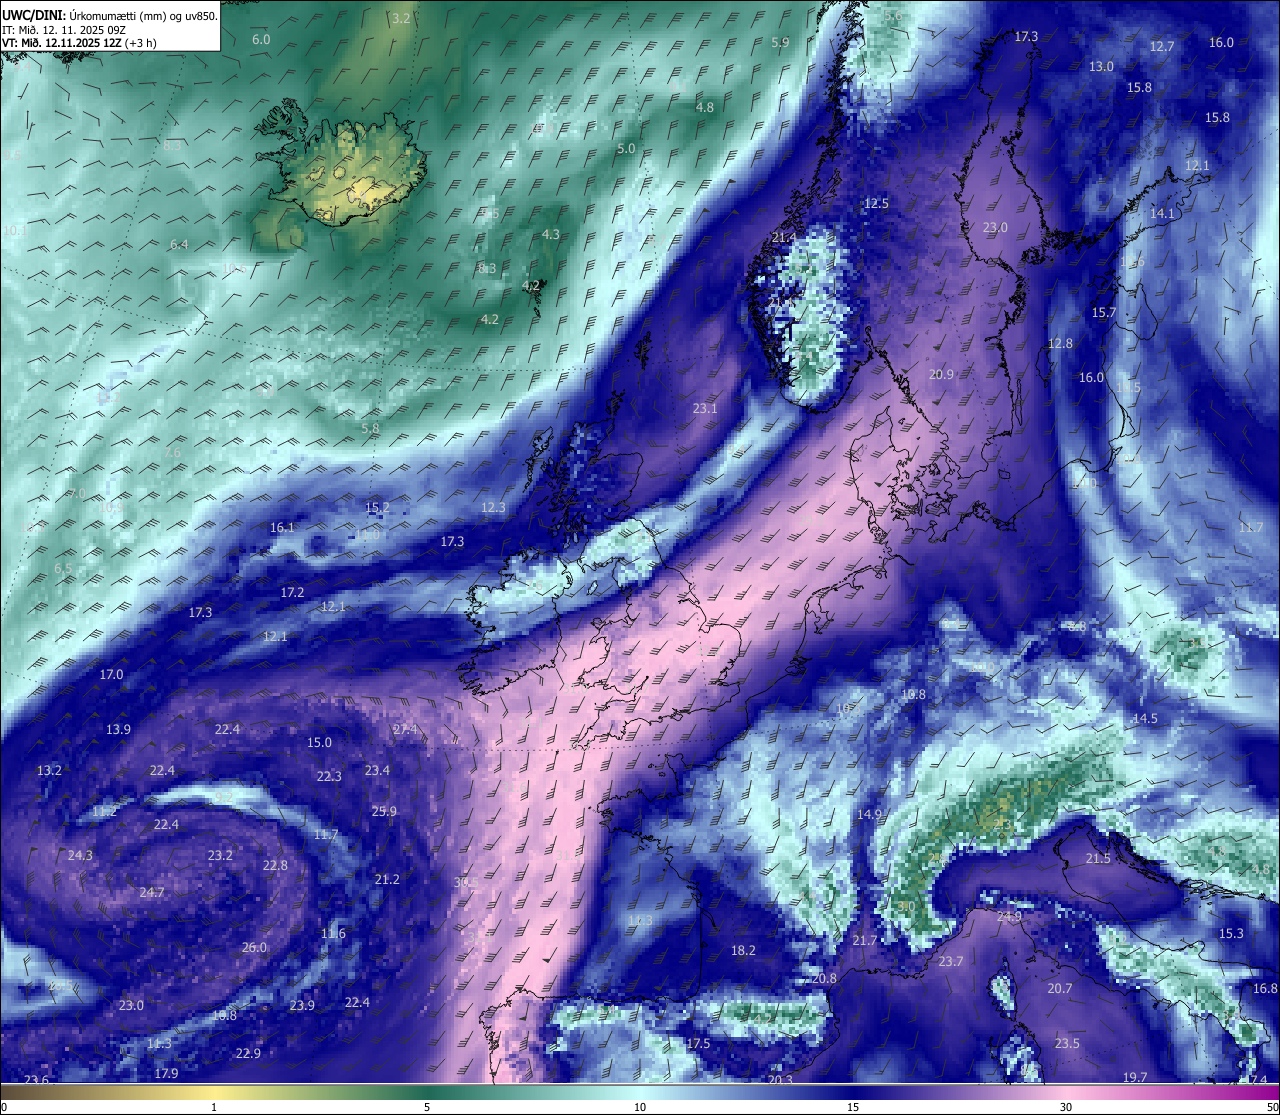Click the 21.4 value label
This screenshot has width=1280, height=1115.
tap(784, 237)
